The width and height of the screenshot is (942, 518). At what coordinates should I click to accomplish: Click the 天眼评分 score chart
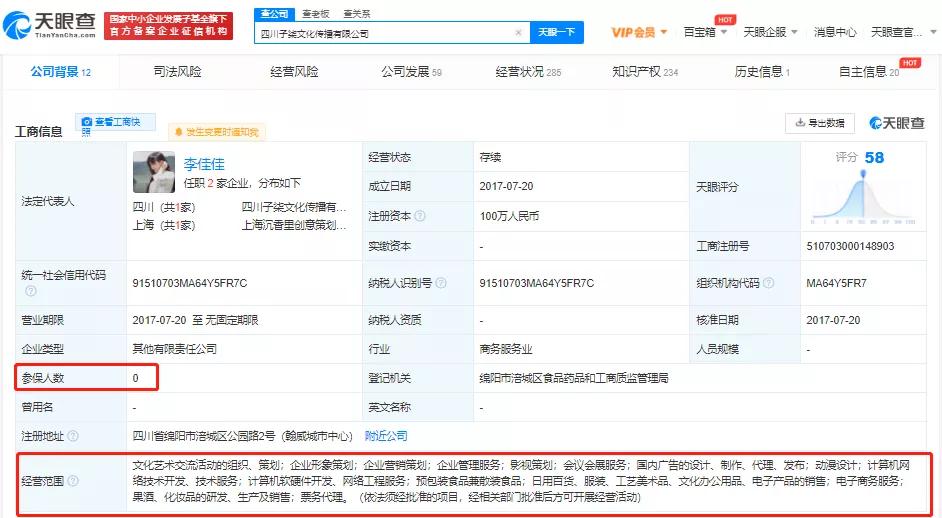[863, 198]
